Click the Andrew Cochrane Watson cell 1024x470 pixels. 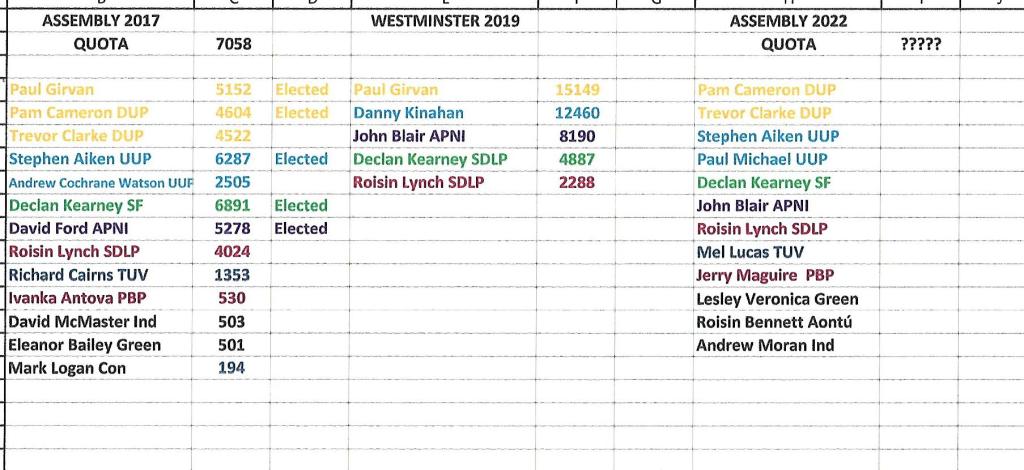click(x=100, y=183)
